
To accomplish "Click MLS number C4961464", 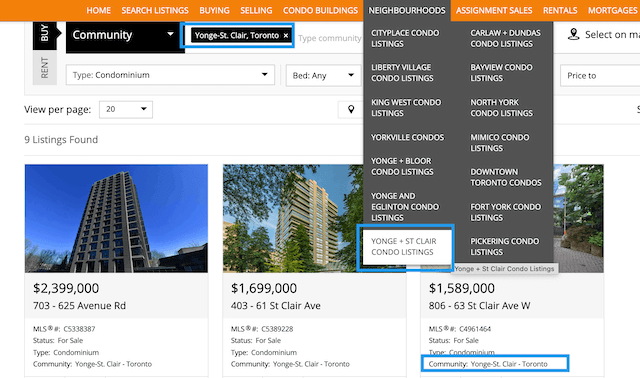I will coord(475,329).
